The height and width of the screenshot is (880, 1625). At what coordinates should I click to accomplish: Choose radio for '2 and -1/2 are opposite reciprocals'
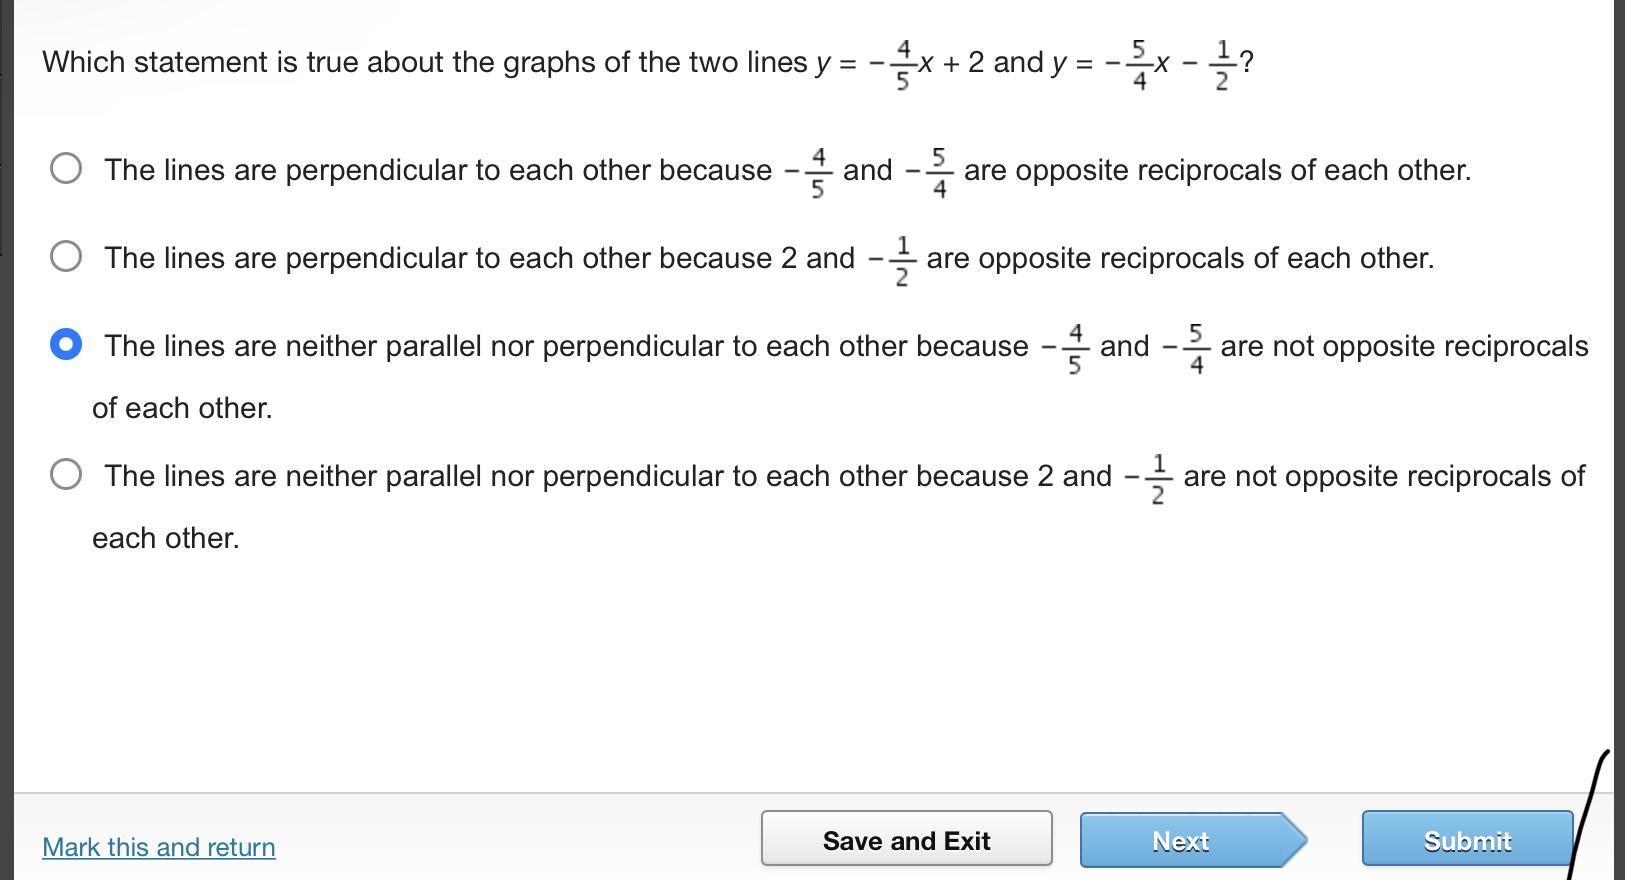tap(66, 256)
